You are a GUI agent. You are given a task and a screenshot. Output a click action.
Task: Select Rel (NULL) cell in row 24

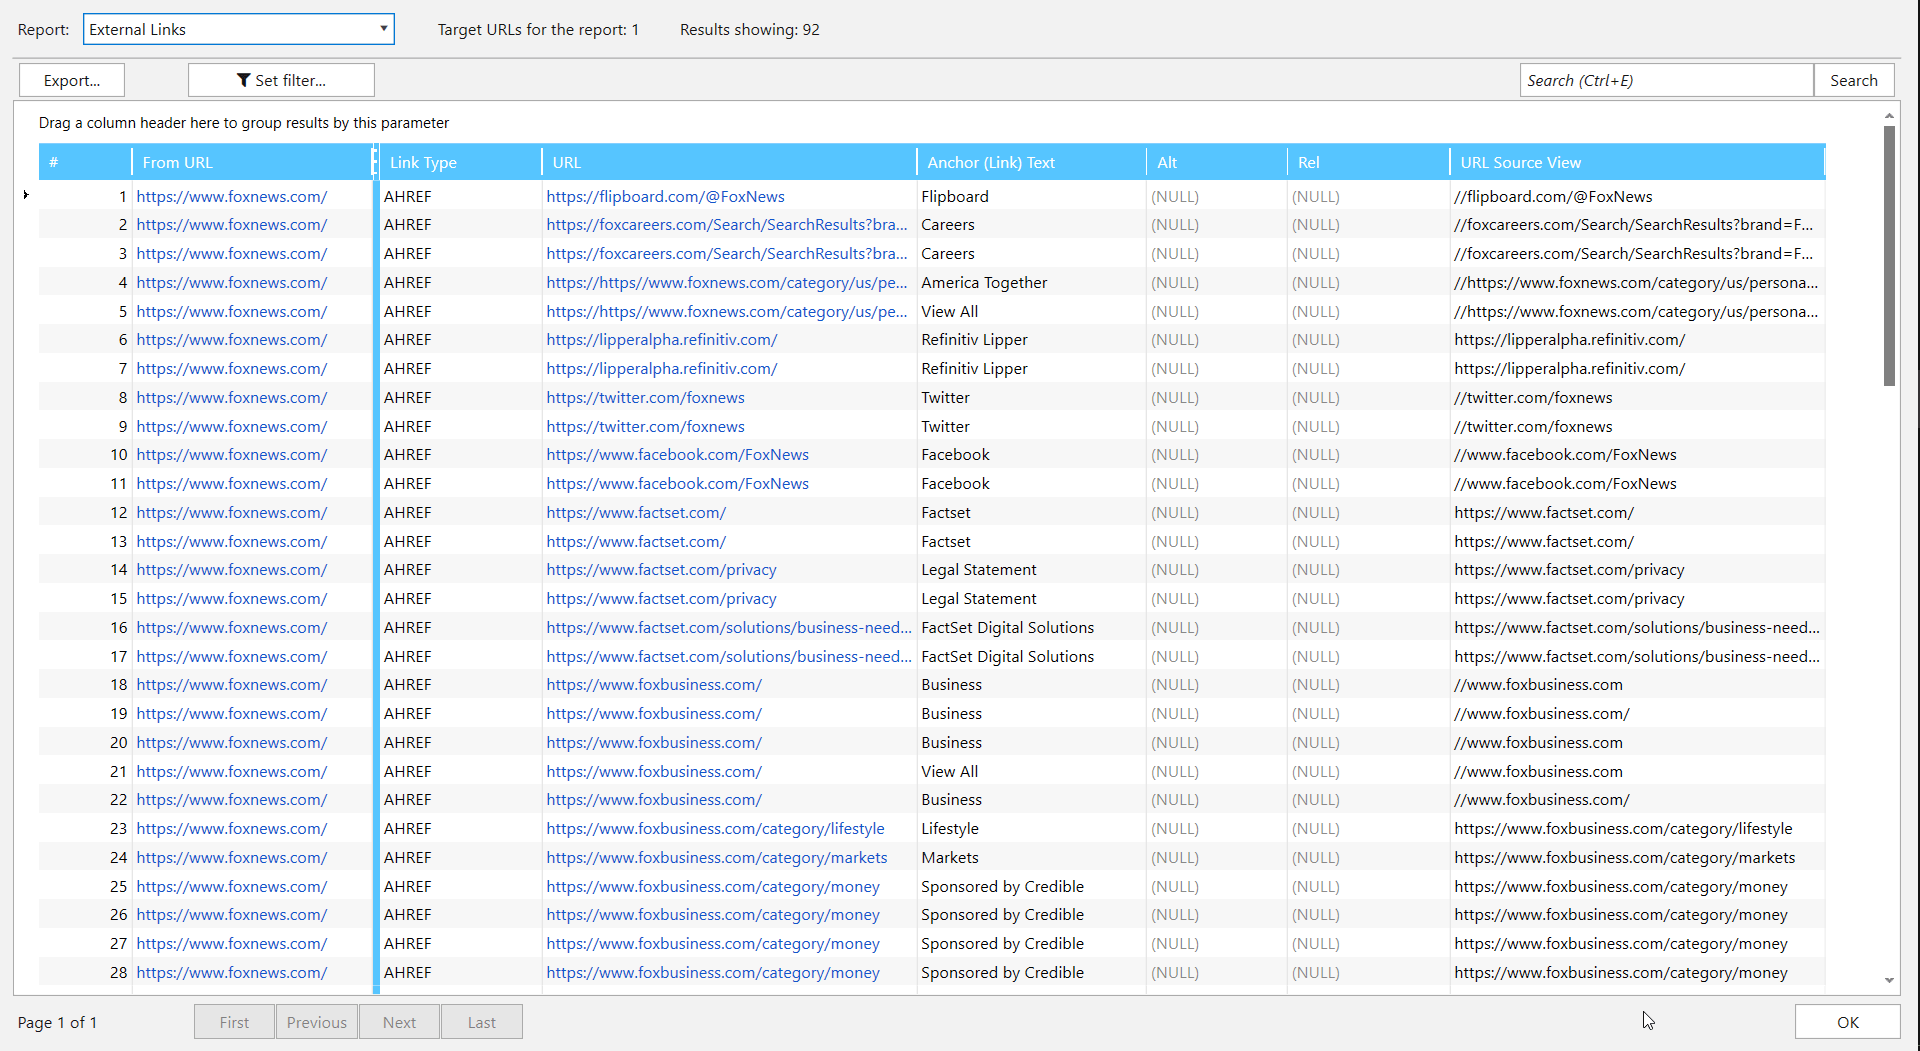click(1368, 858)
